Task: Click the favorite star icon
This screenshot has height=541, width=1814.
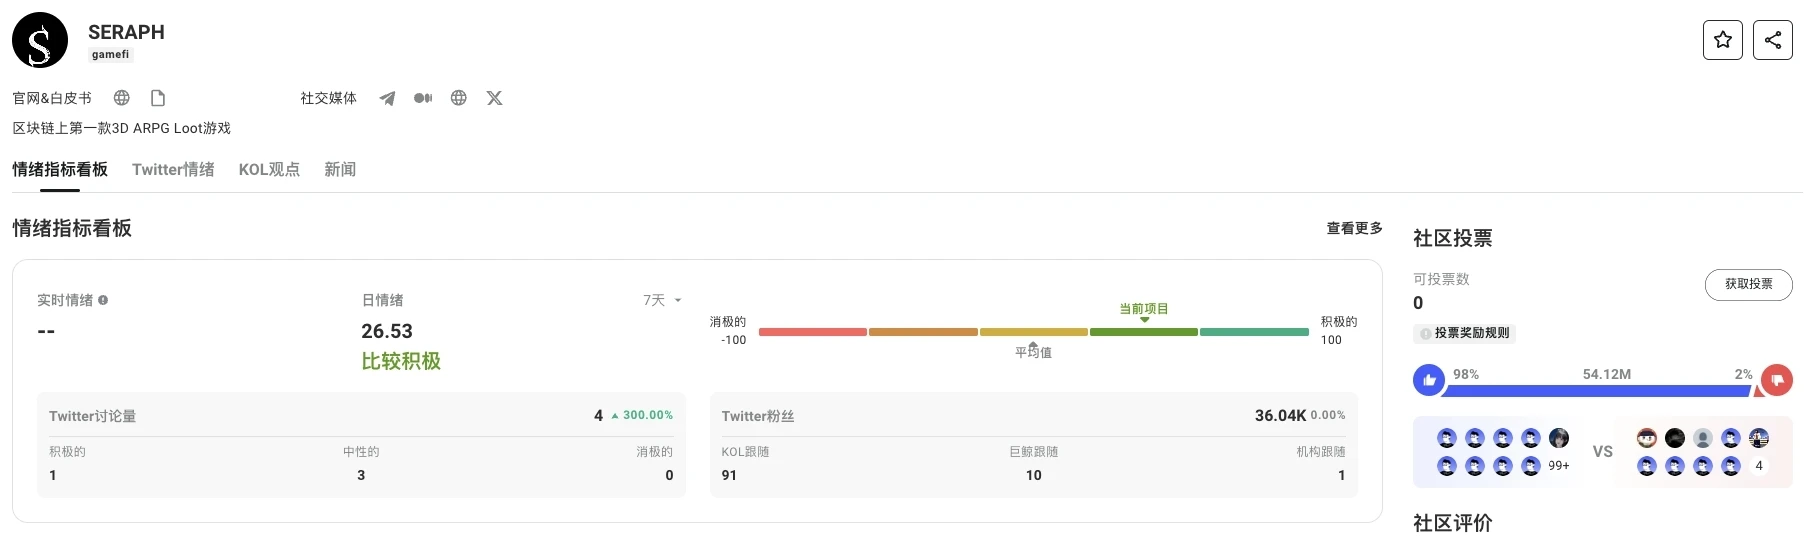Action: (x=1722, y=40)
